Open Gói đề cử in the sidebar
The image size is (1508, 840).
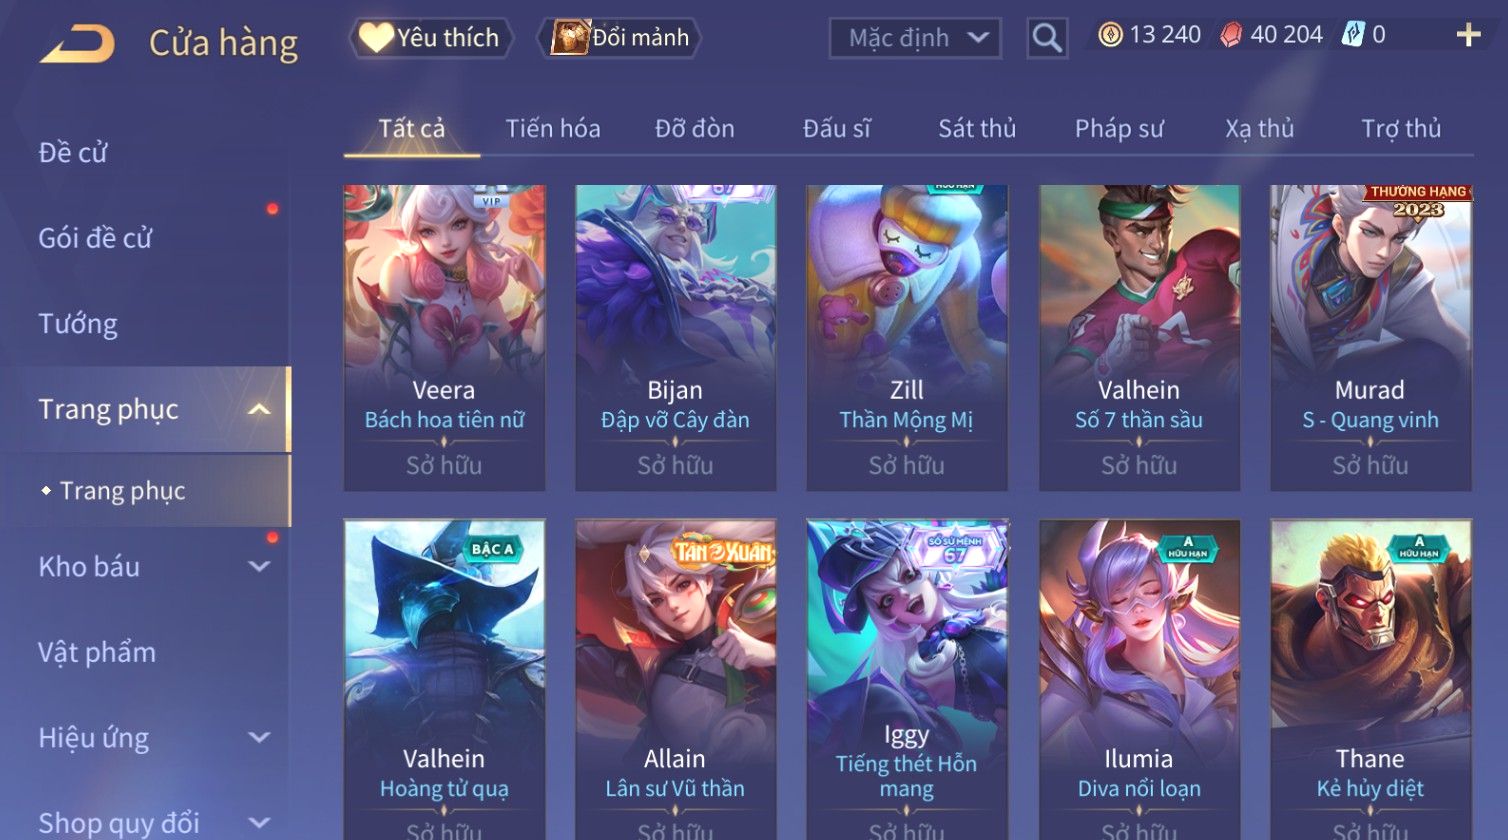[x=96, y=238]
